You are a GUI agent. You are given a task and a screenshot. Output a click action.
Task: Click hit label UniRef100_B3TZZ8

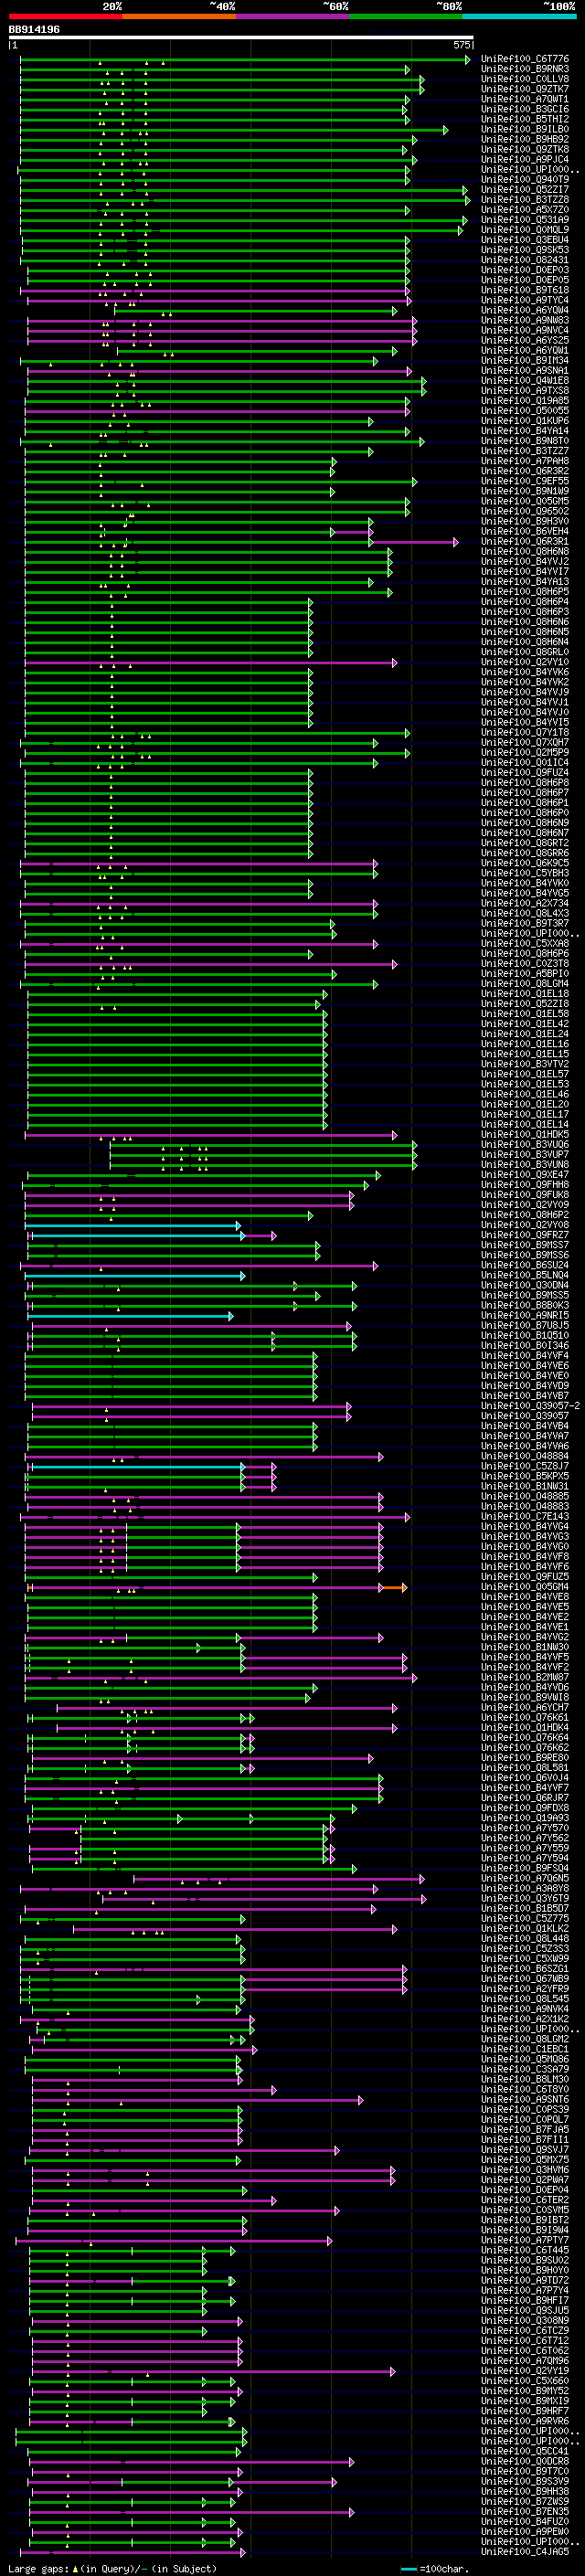(x=525, y=200)
